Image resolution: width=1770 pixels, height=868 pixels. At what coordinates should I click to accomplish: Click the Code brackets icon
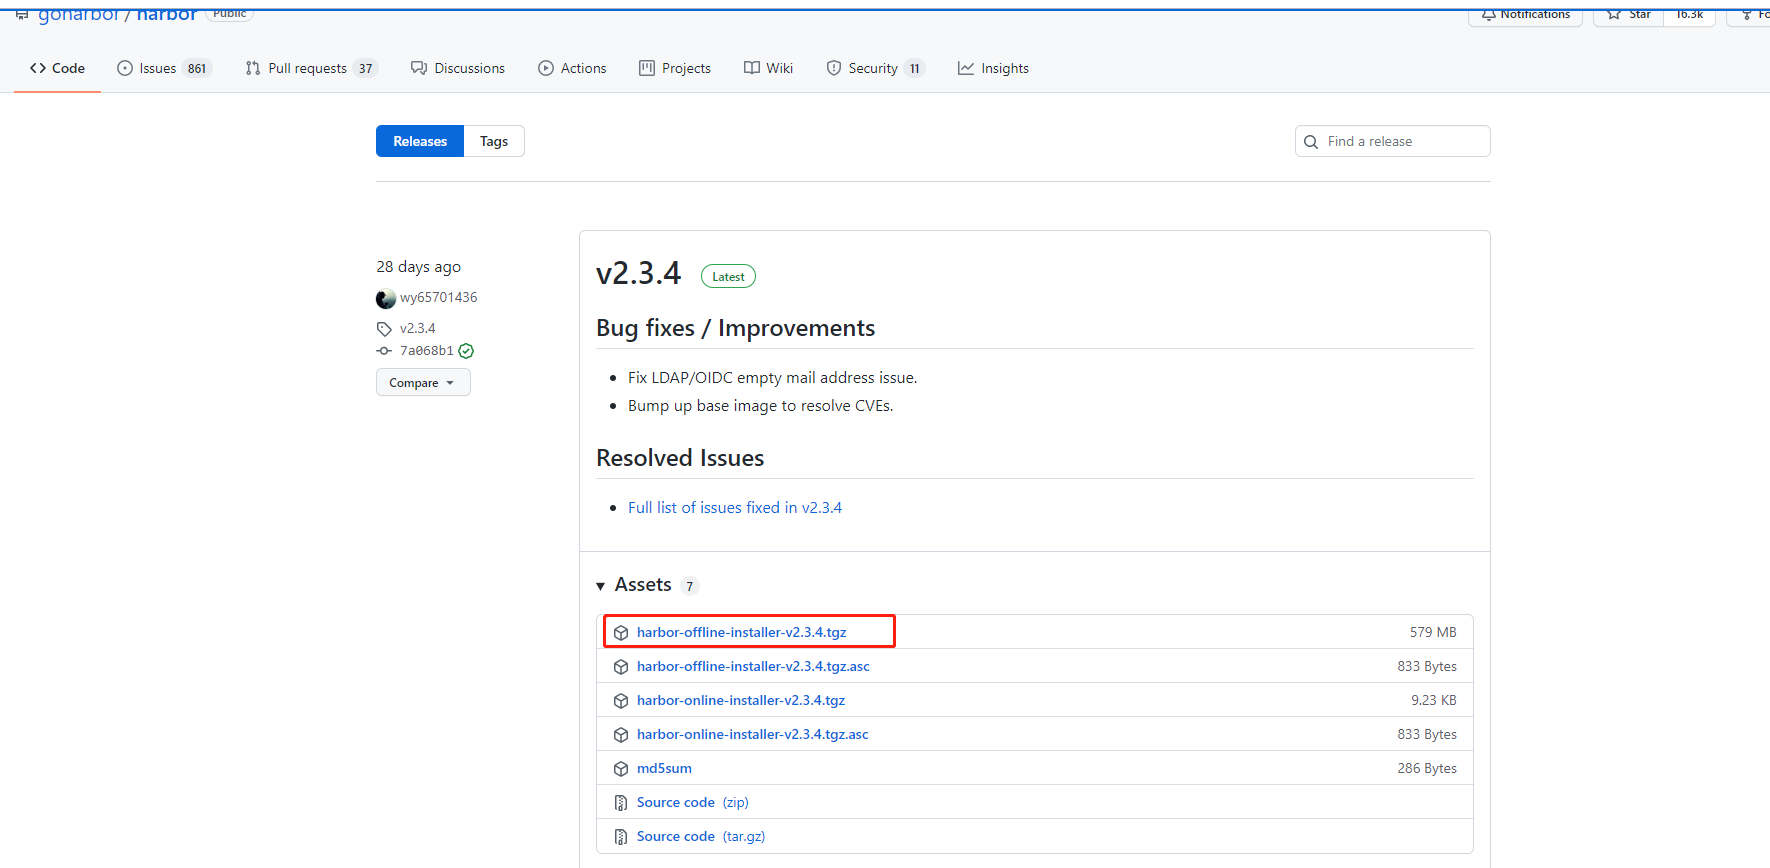pyautogui.click(x=38, y=68)
